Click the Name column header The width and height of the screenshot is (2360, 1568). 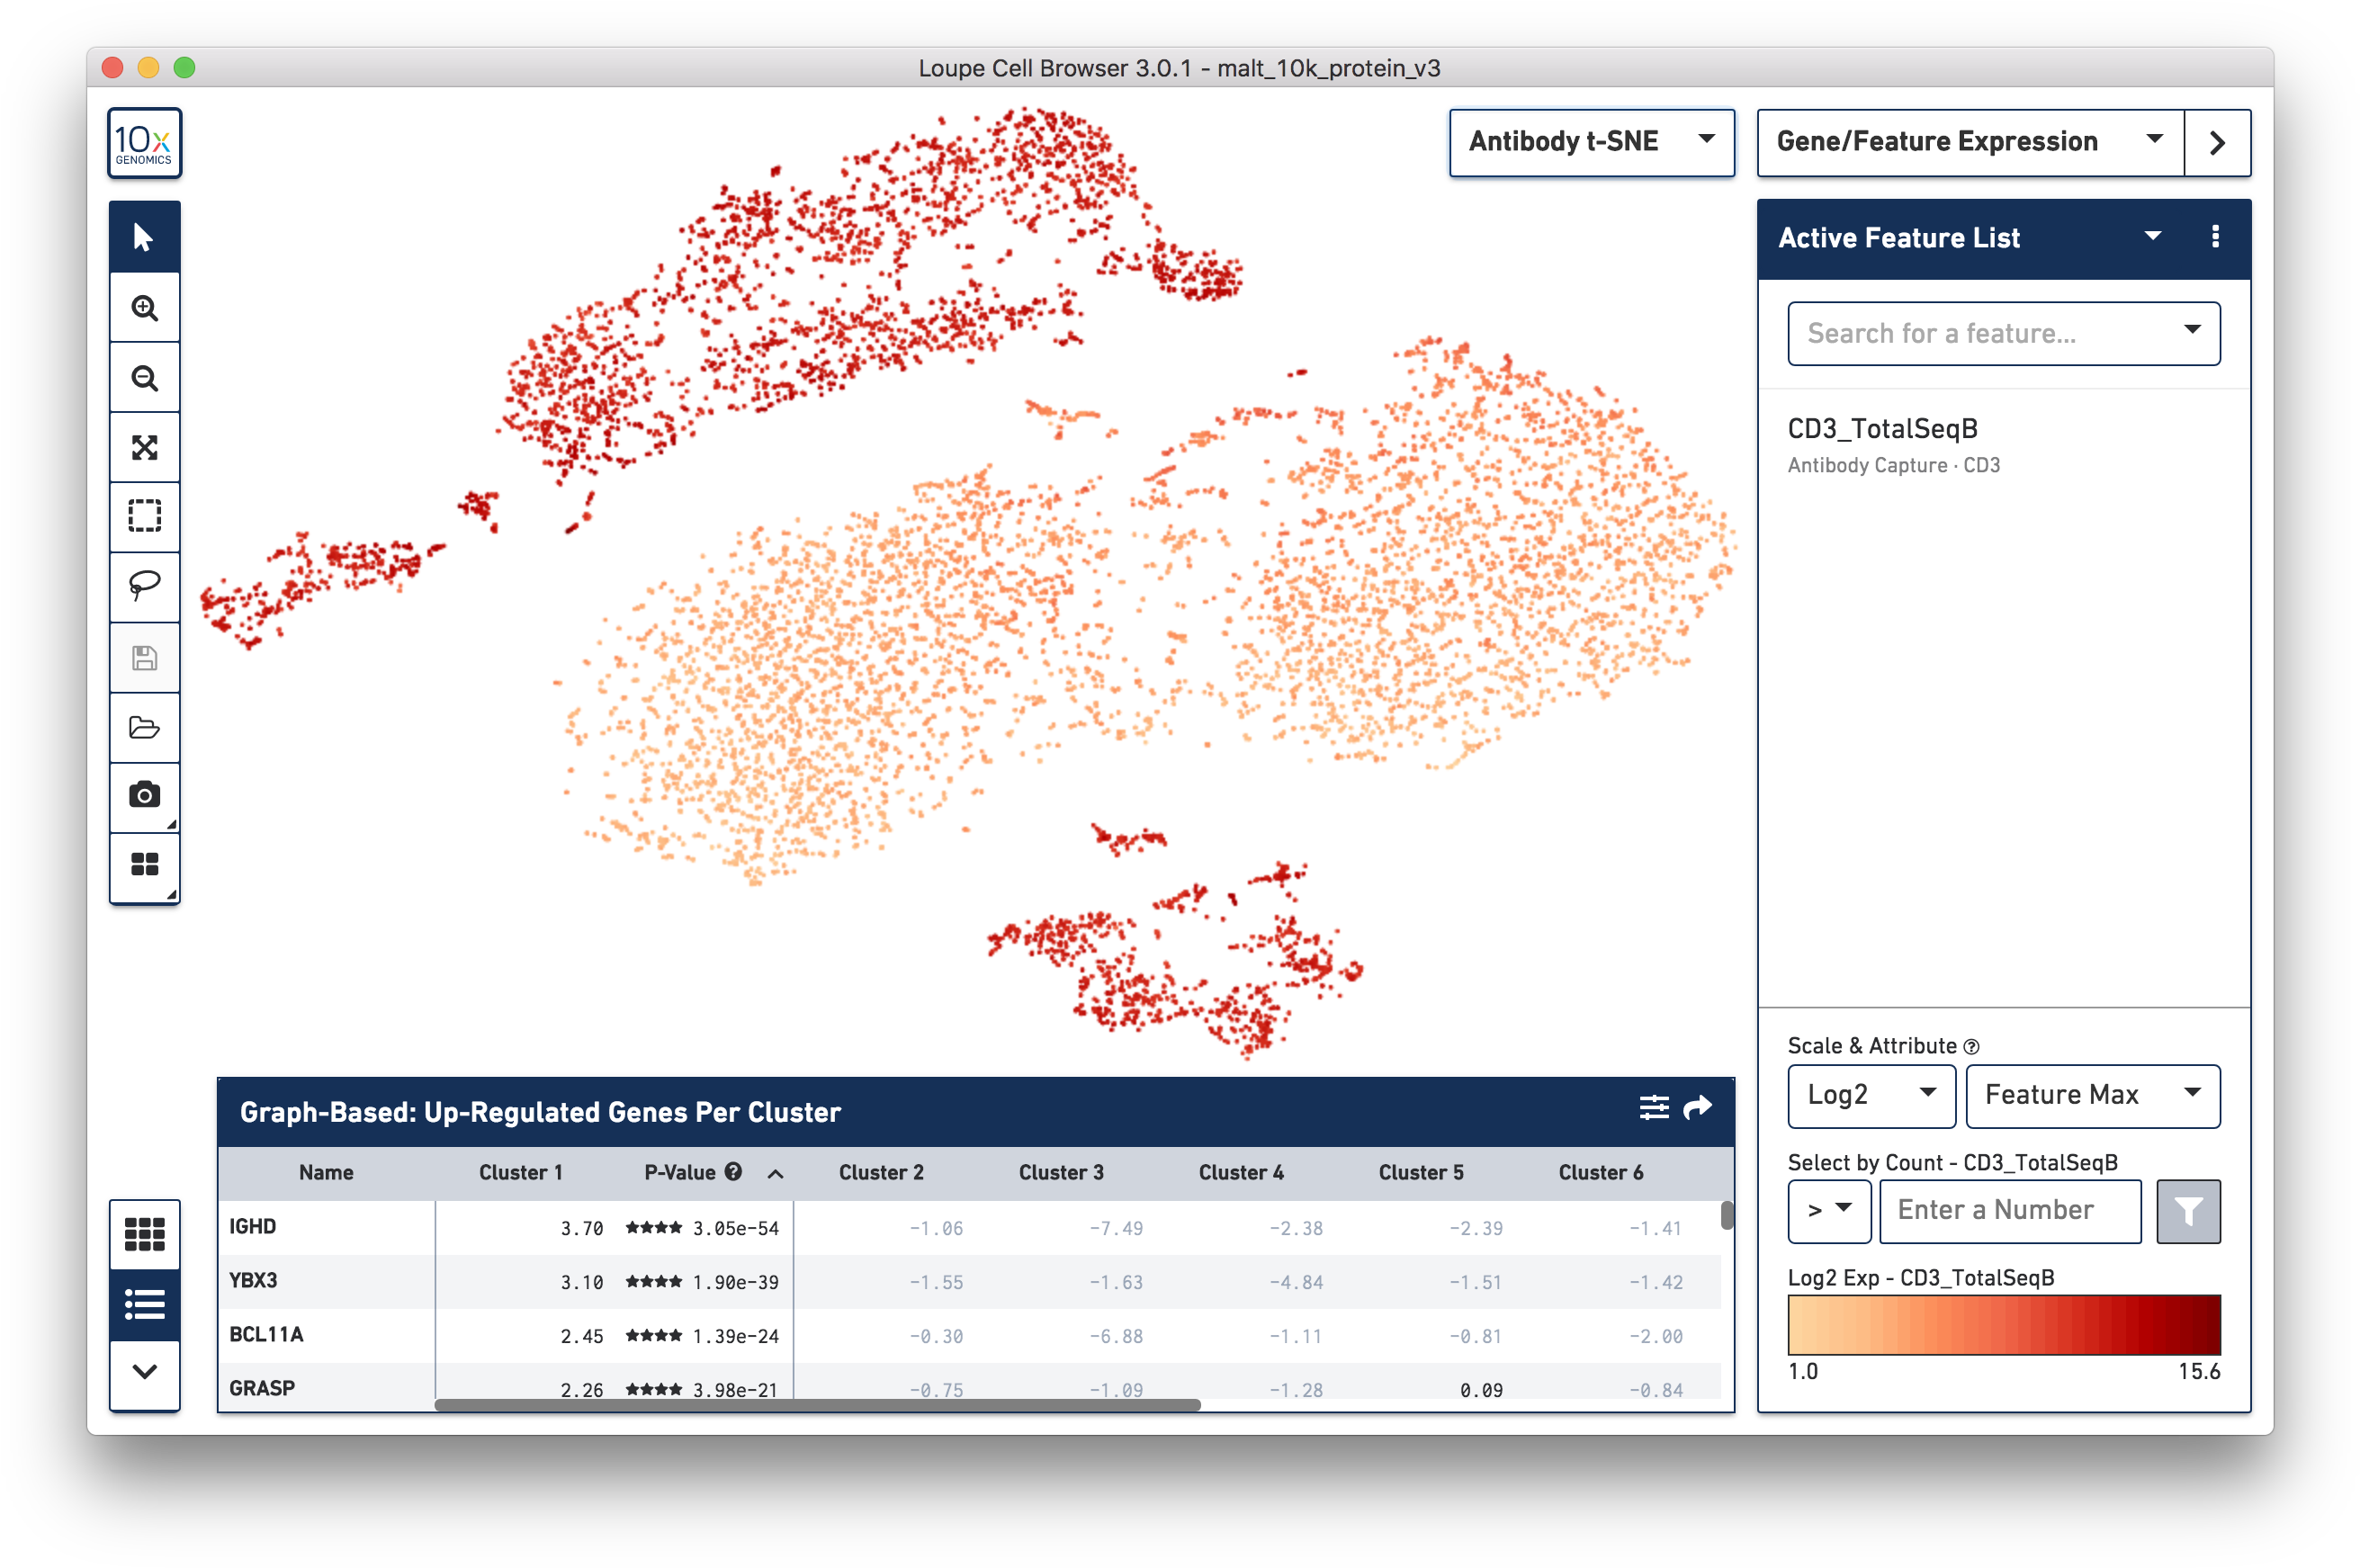tap(326, 1173)
